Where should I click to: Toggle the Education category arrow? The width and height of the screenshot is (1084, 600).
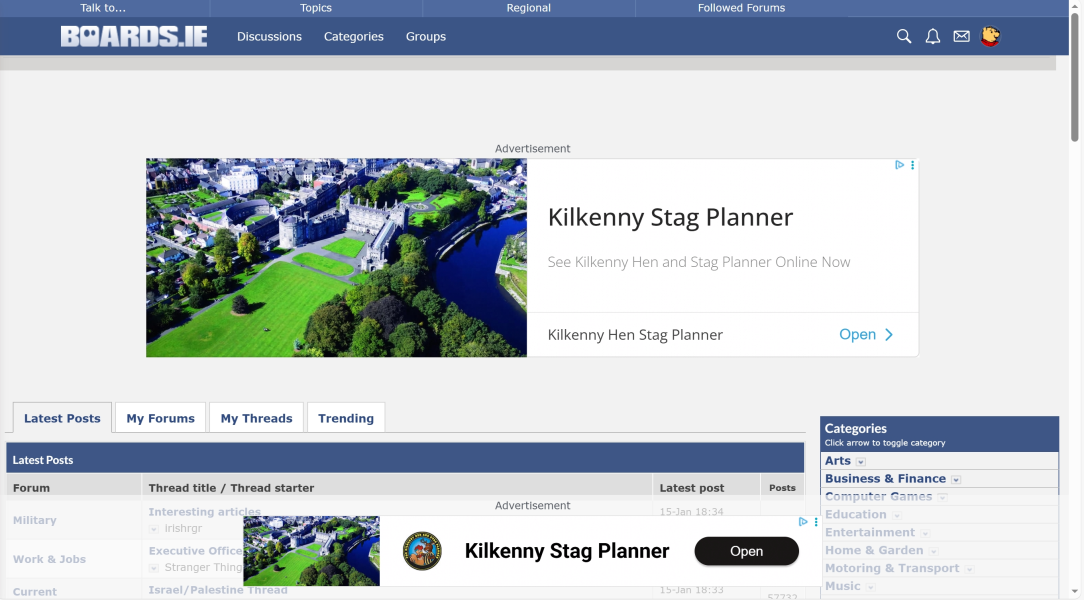point(897,516)
